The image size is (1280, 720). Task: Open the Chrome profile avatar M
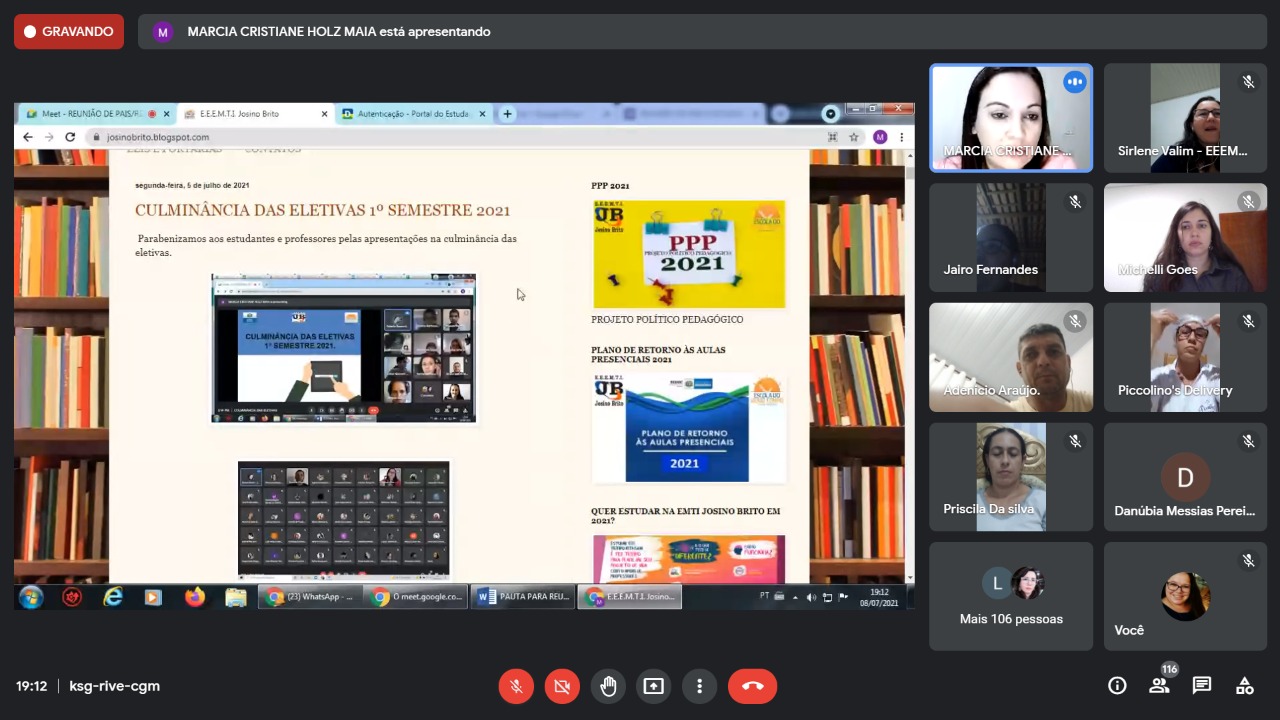pyautogui.click(x=880, y=137)
